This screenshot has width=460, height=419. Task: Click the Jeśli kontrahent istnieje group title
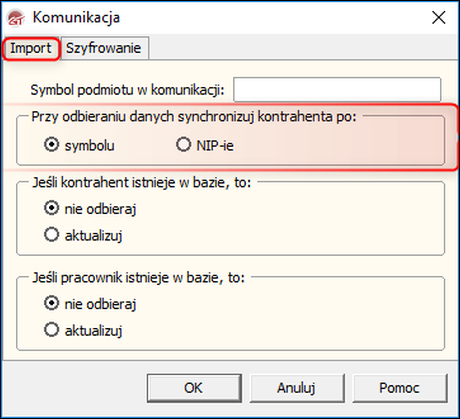[x=142, y=183]
